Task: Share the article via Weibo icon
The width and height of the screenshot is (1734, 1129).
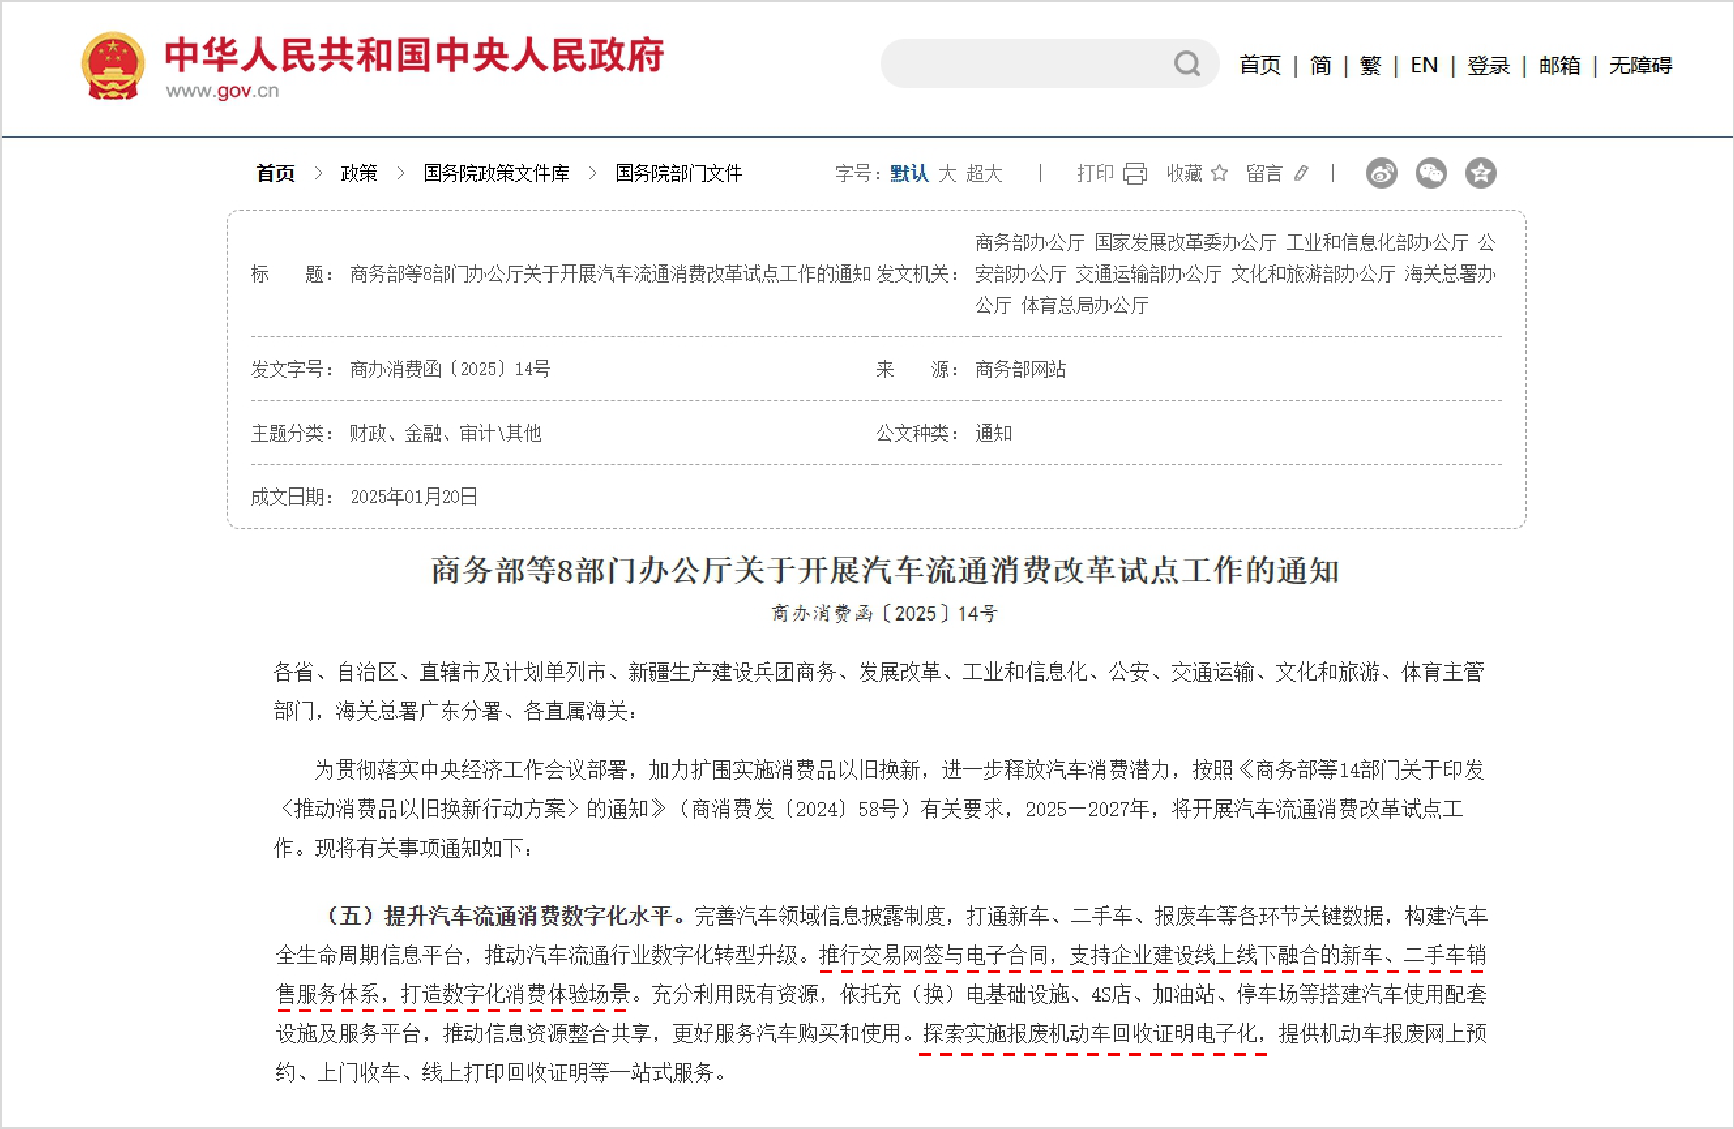Action: (1381, 173)
